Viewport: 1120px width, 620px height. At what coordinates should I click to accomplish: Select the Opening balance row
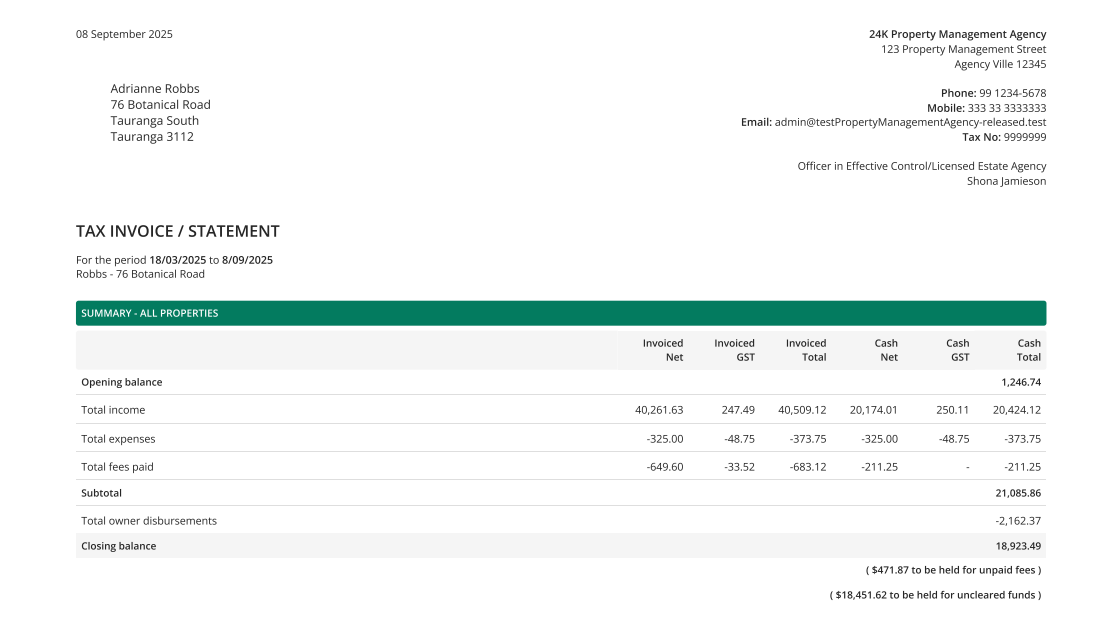(x=122, y=382)
